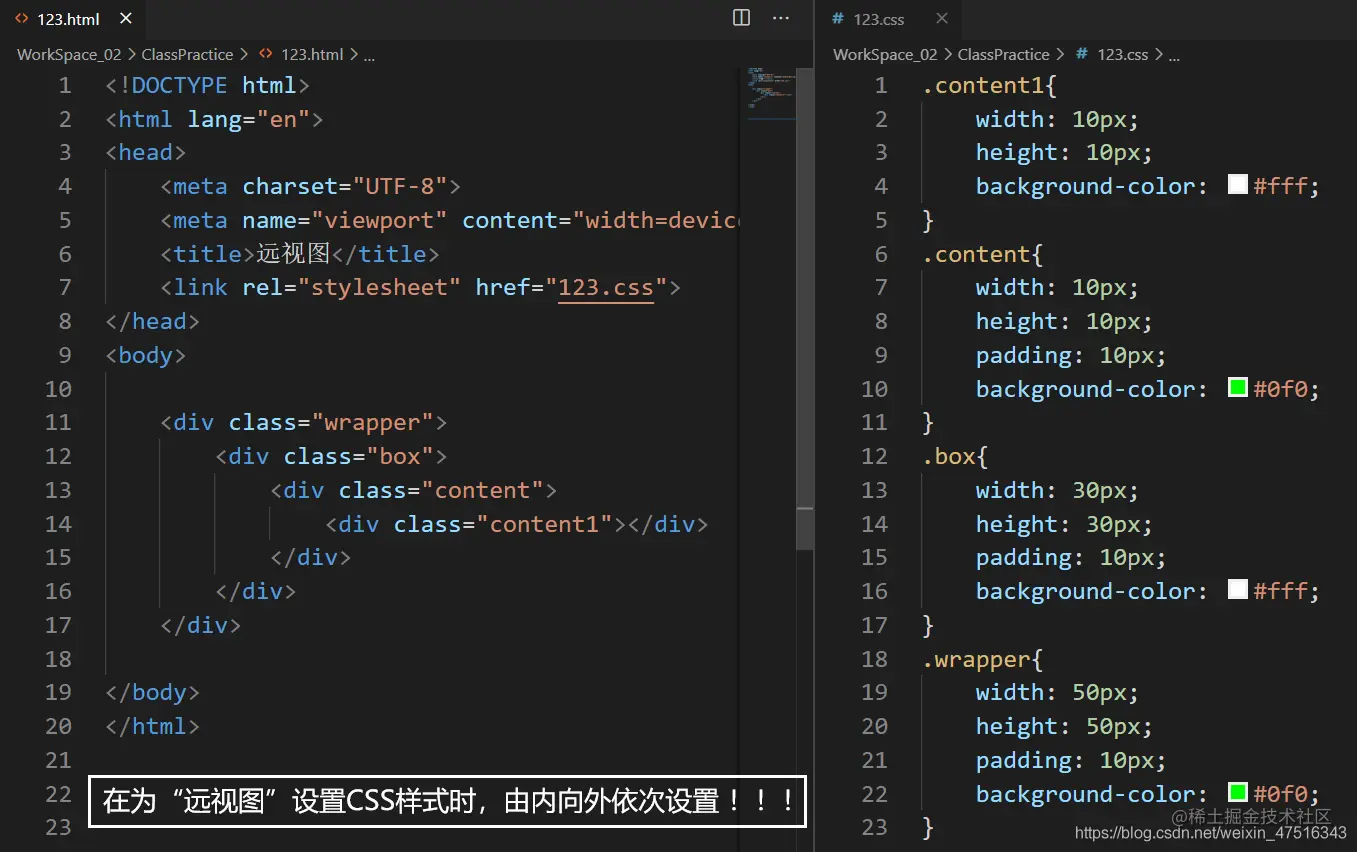Close the 123.html tab
1357x852 pixels.
(x=125, y=19)
